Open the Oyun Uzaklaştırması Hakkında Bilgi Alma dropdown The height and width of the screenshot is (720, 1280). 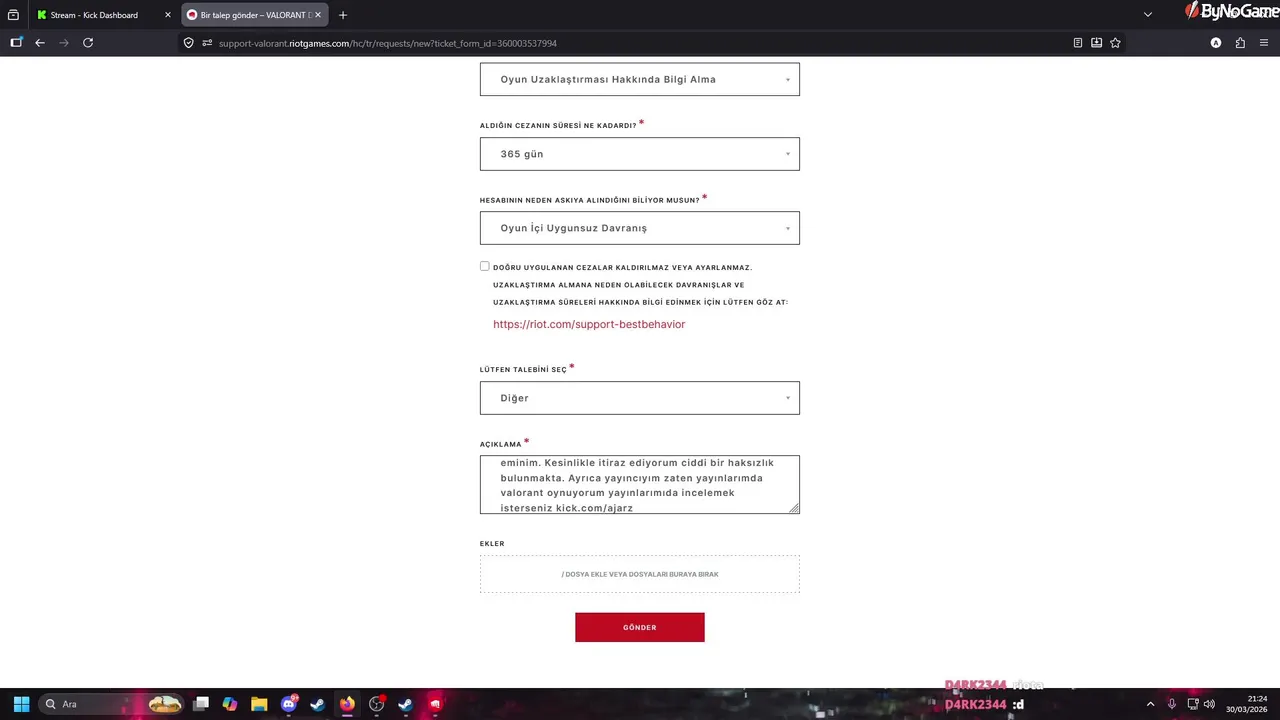point(640,79)
